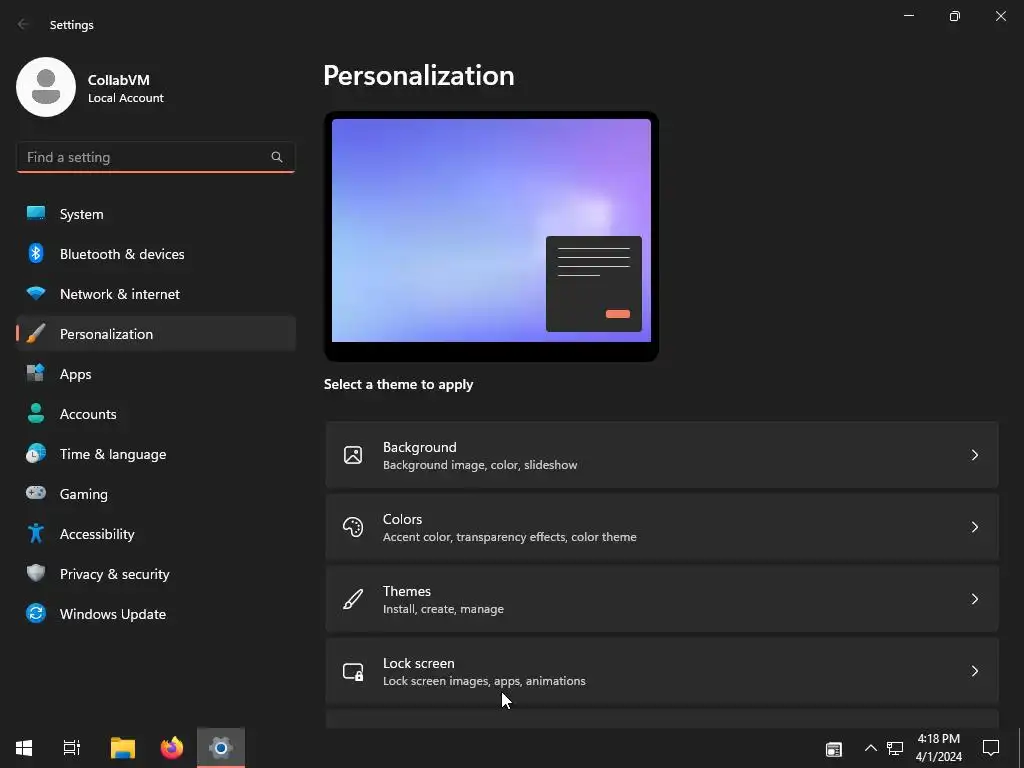The height and width of the screenshot is (768, 1024).
Task: Open the notification center icon
Action: [x=991, y=748]
